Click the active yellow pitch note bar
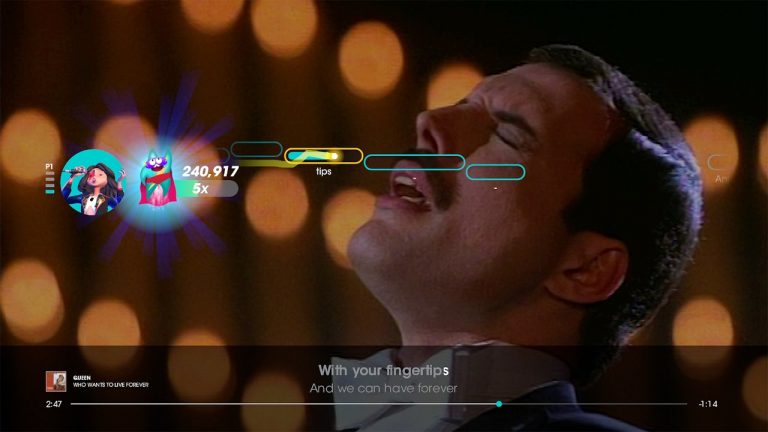The width and height of the screenshot is (768, 432). coord(324,156)
